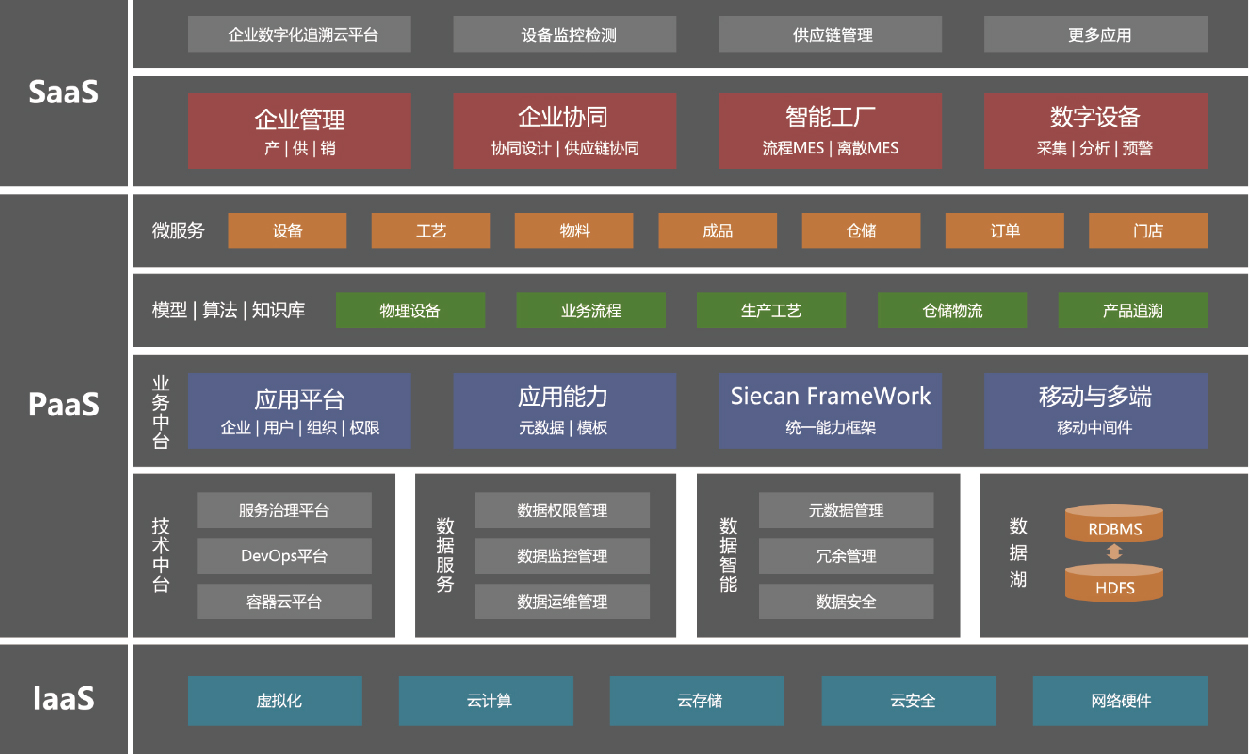
Task: Click the 产 | 供 | 销 subtitle
Action: pos(299,149)
